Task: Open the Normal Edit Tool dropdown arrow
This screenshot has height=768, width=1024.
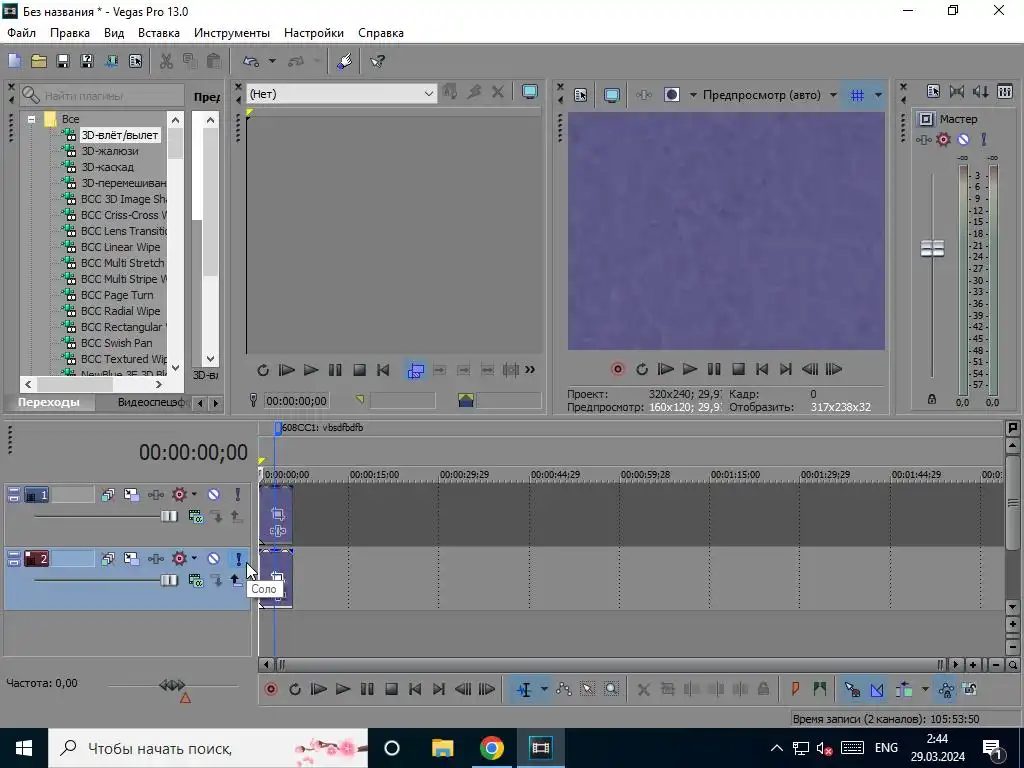Action: (543, 689)
